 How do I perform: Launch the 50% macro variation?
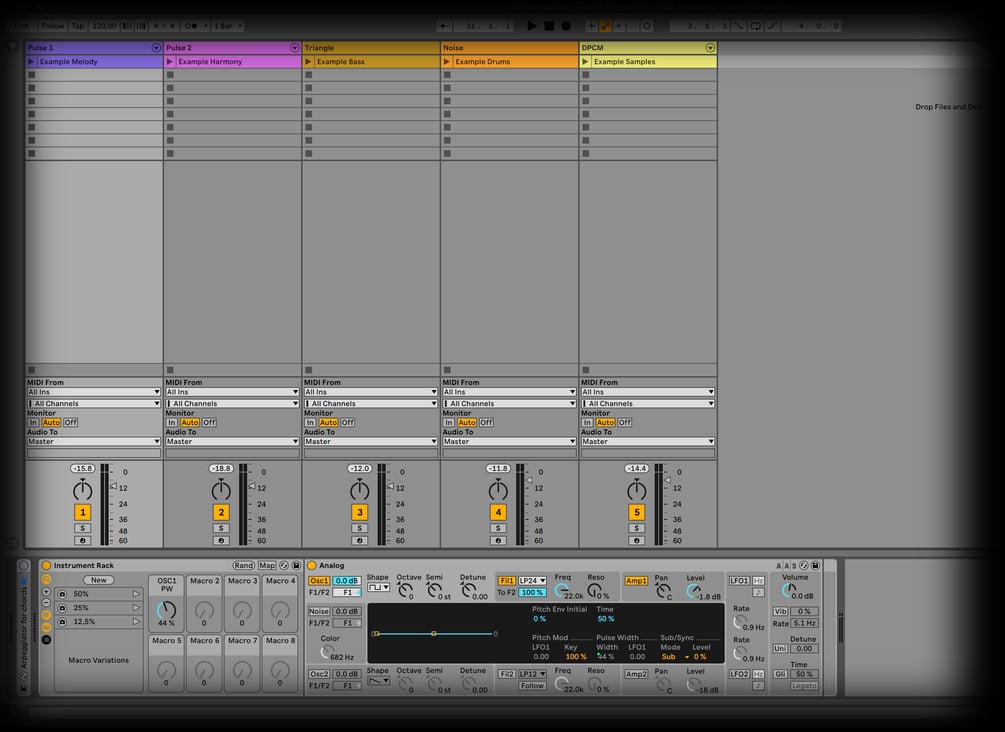(x=136, y=594)
